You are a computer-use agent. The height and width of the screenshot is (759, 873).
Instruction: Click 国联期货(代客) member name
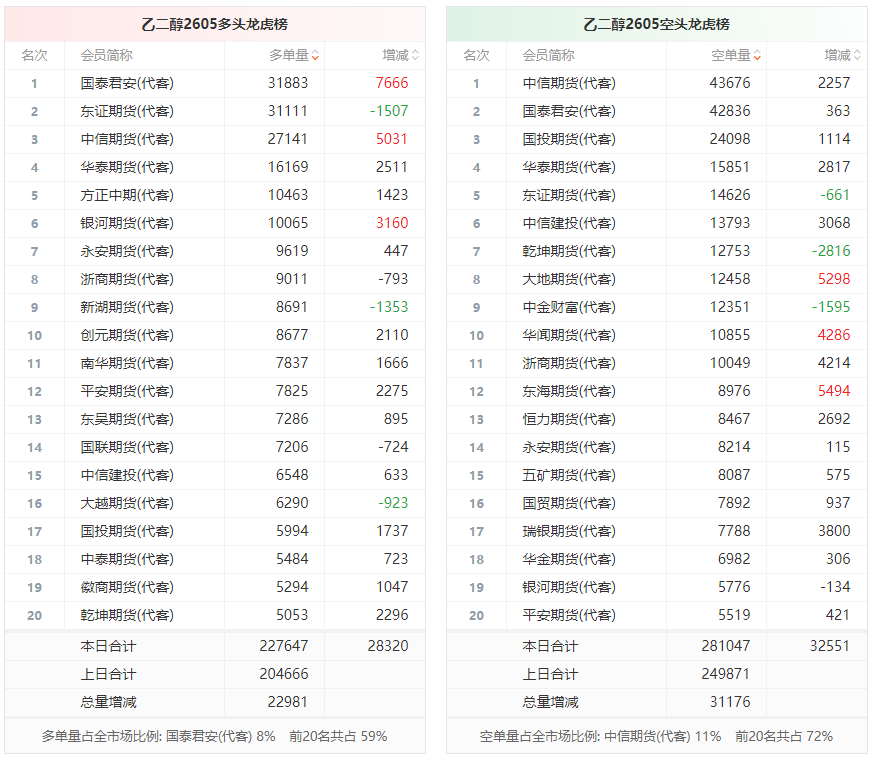127,447
